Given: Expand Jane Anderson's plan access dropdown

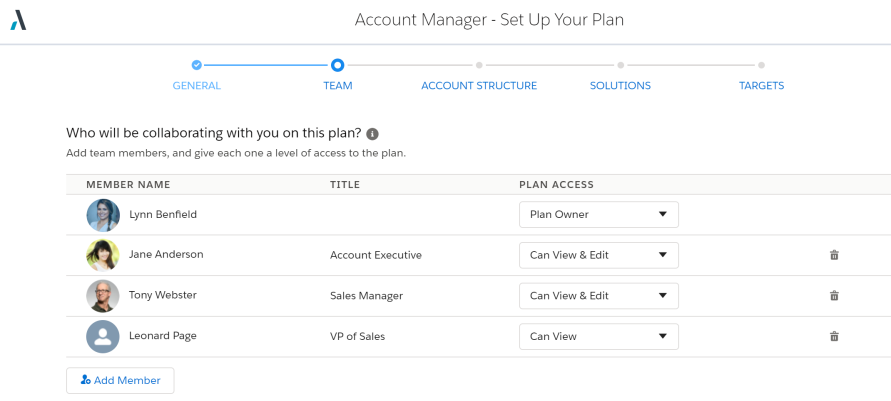Looking at the screenshot, I should 599,255.
